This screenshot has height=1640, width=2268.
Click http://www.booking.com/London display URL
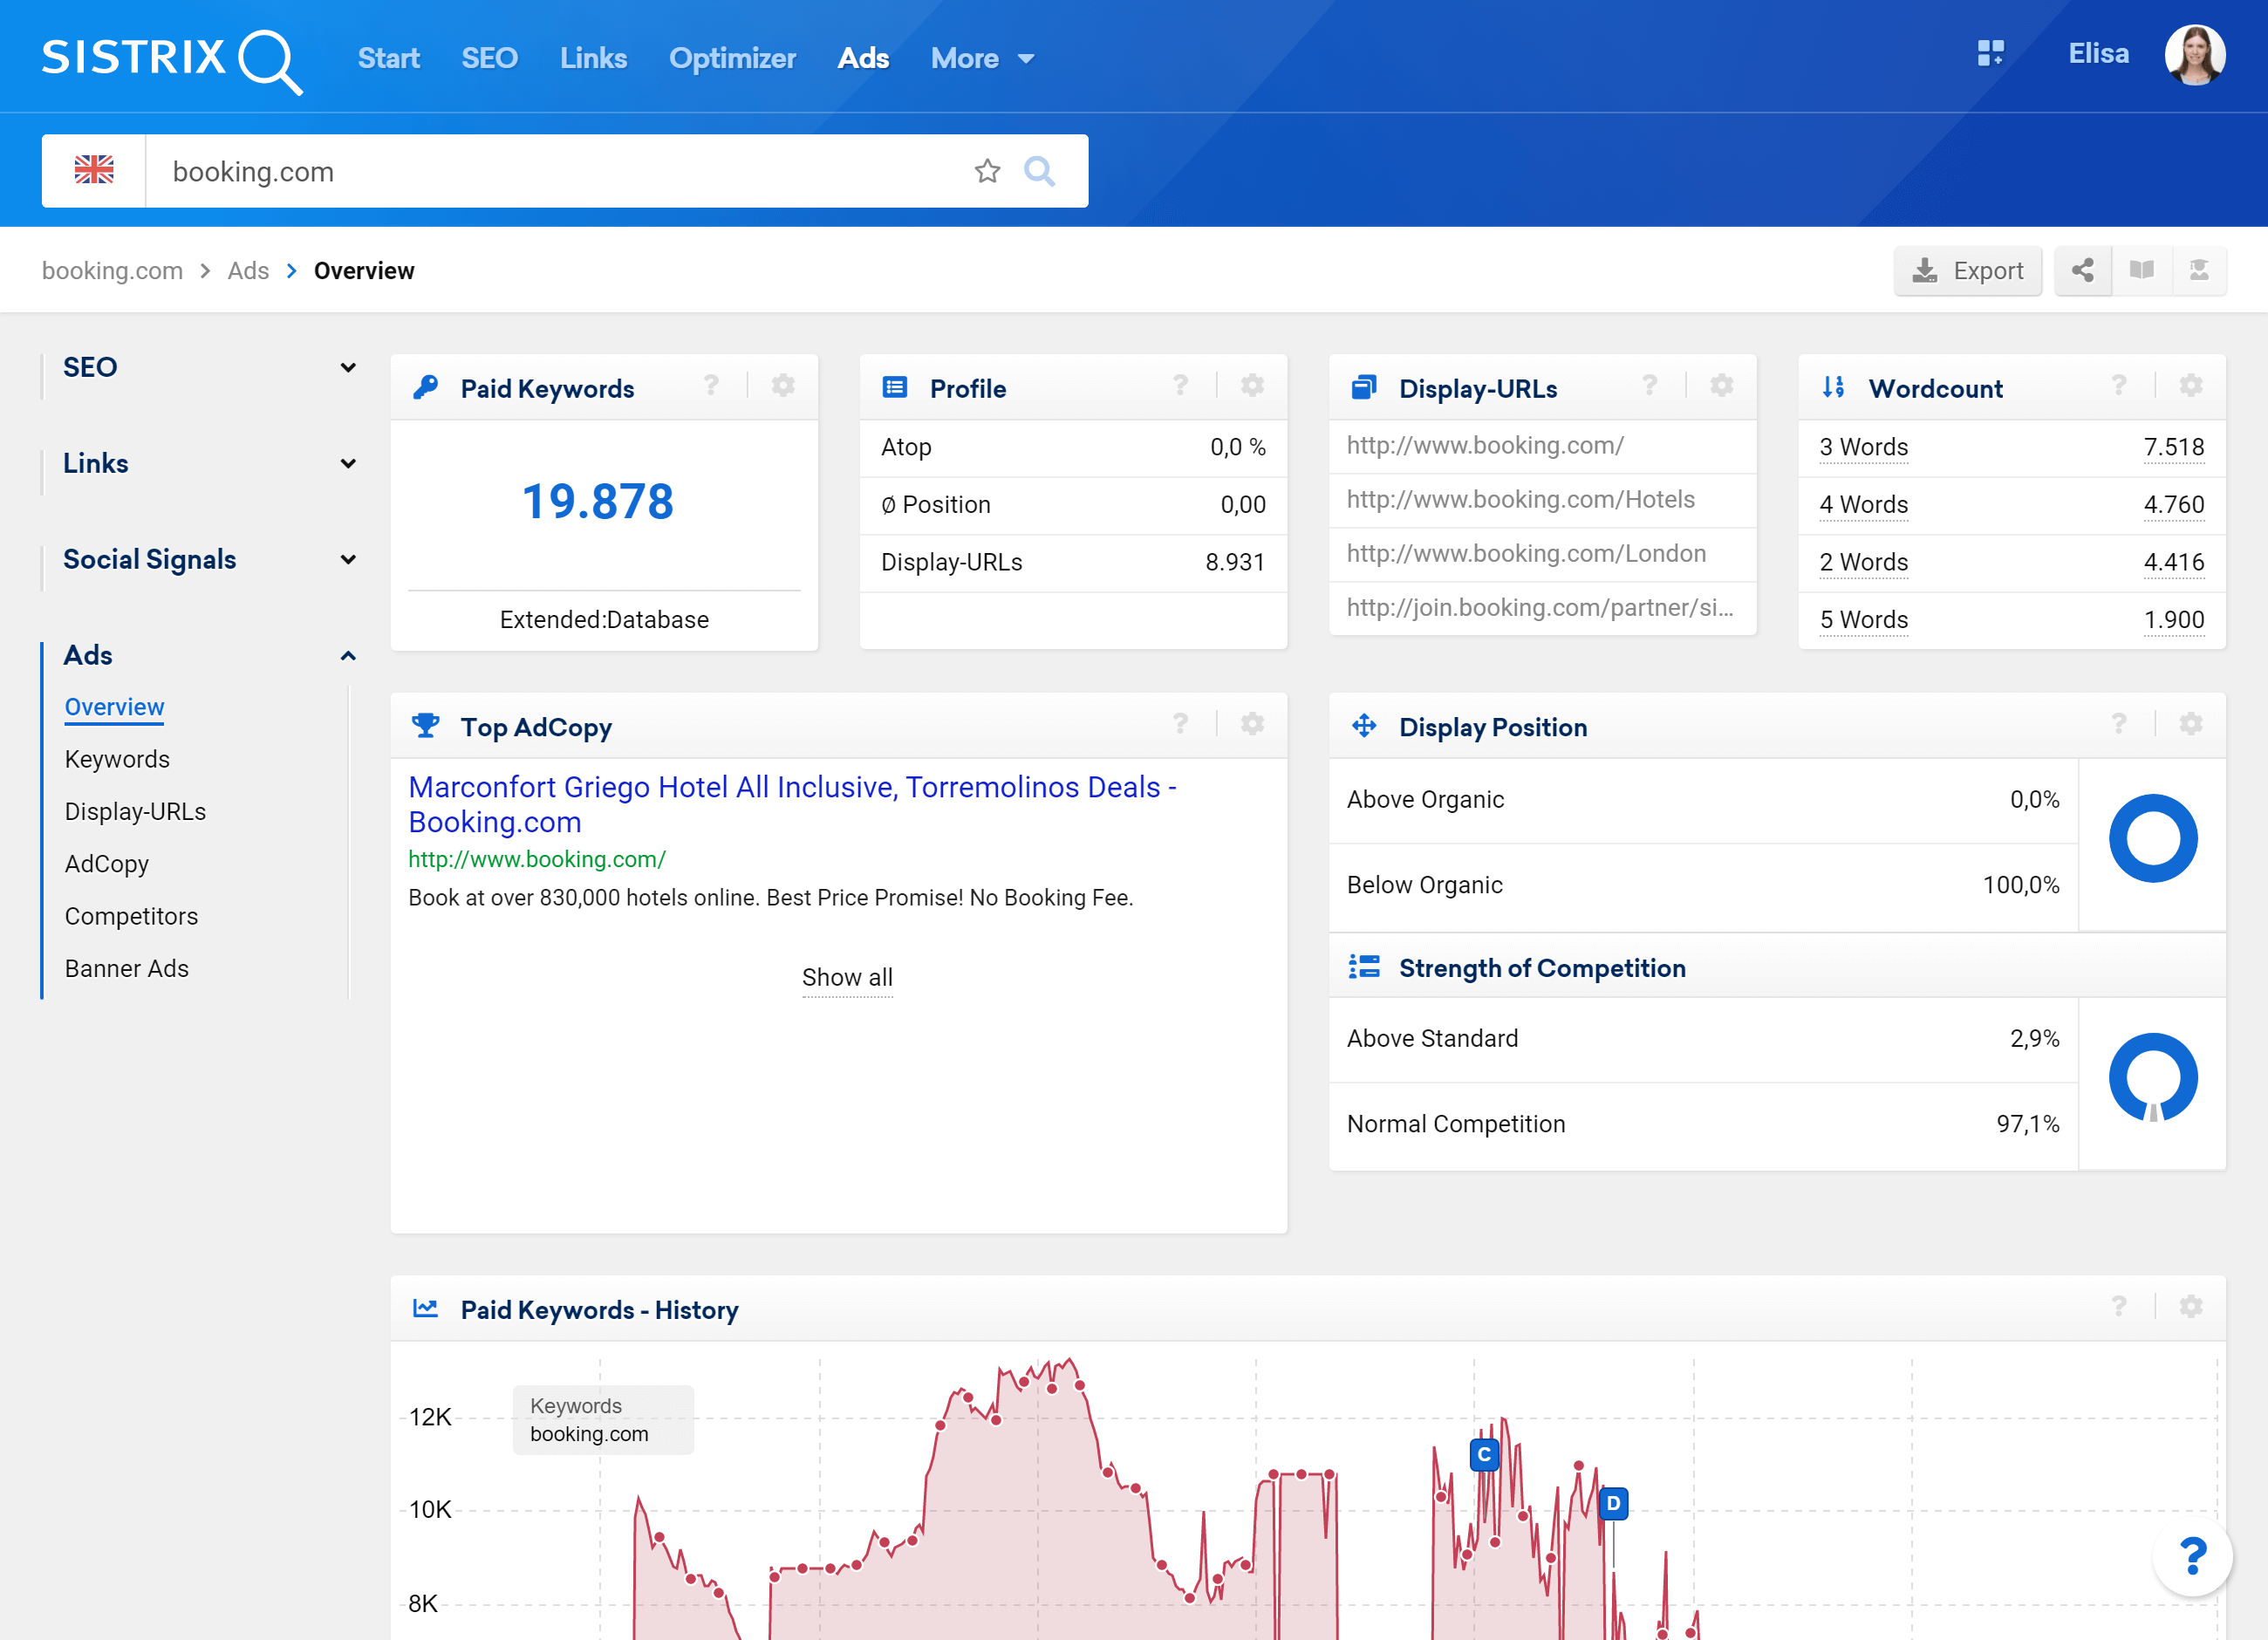1526,553
